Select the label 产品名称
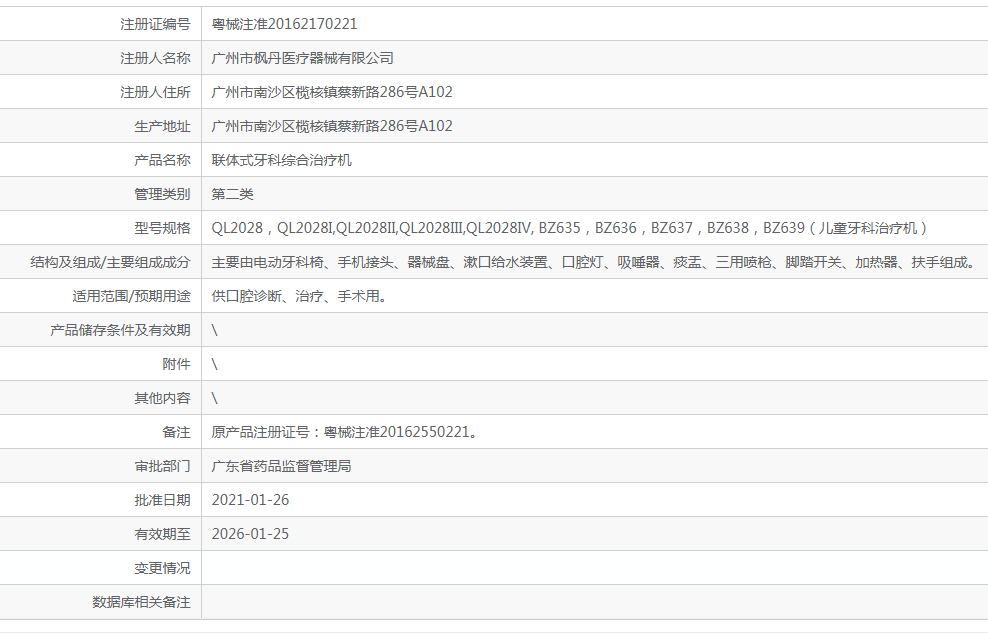Image resolution: width=988 pixels, height=633 pixels. (162, 160)
